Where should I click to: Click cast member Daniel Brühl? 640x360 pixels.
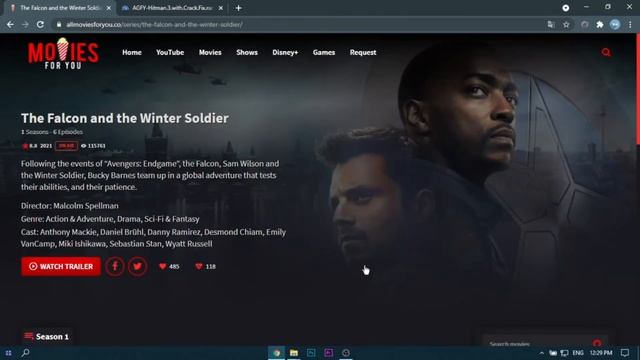122,232
